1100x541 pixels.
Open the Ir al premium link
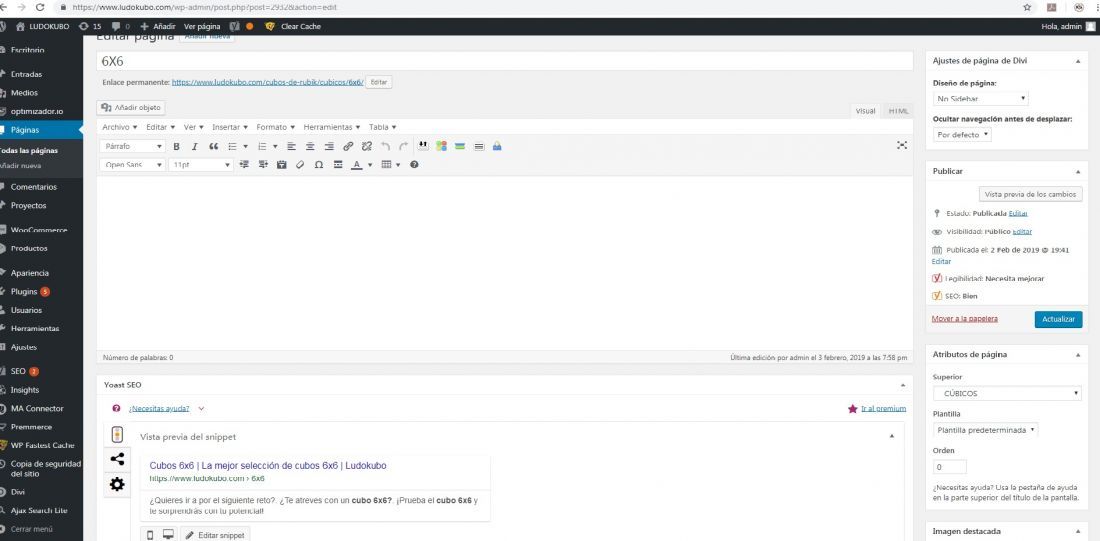coord(883,408)
